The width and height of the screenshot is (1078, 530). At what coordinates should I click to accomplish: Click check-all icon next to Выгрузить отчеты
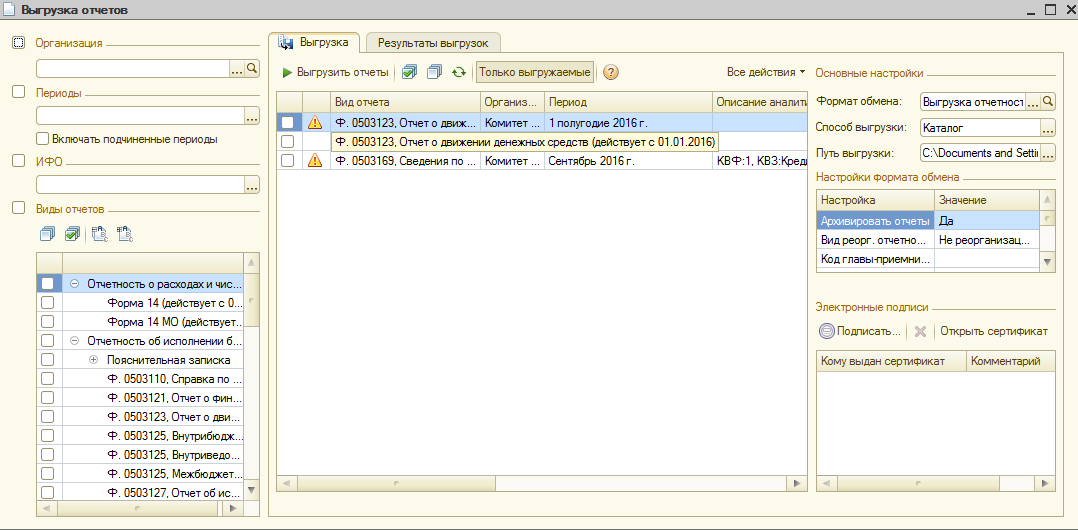tap(409, 72)
